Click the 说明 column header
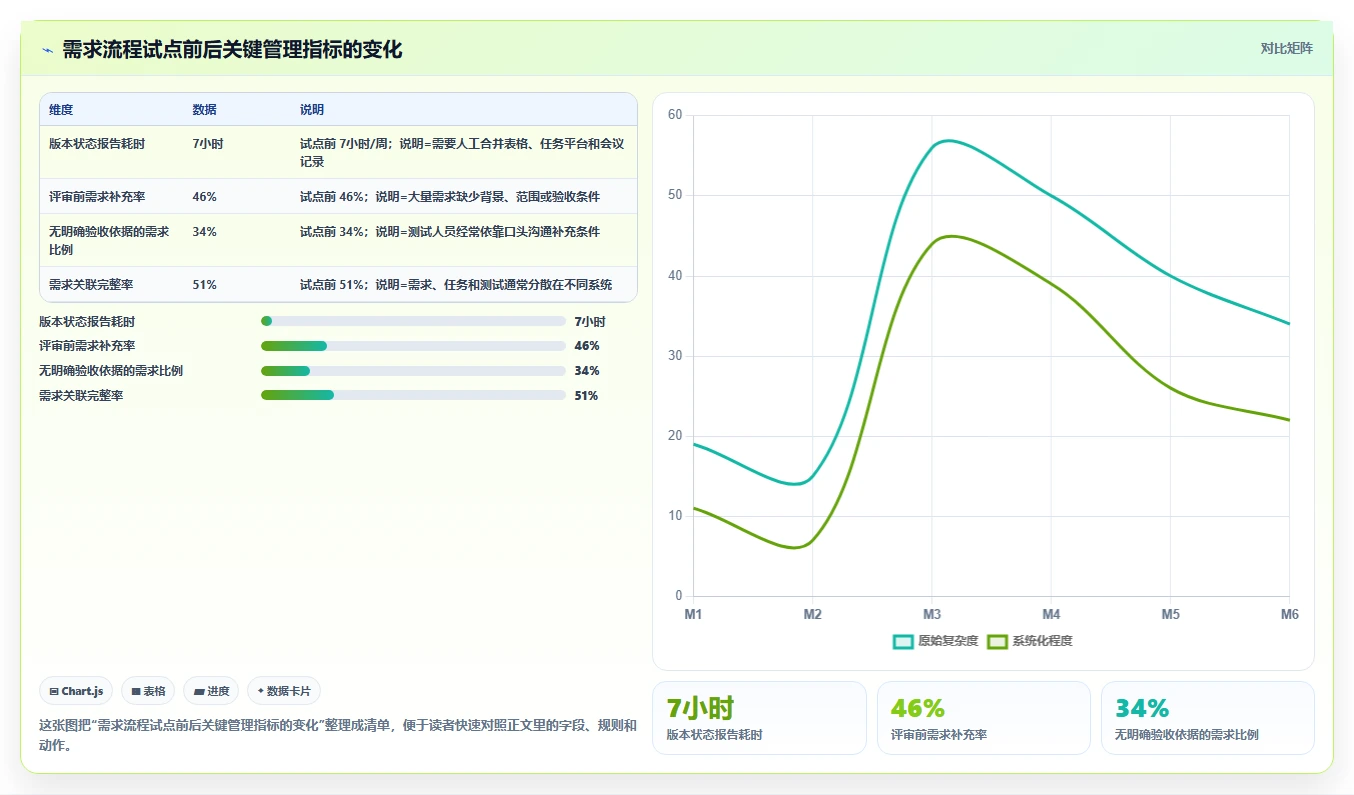This screenshot has height=795, width=1354. (x=312, y=110)
